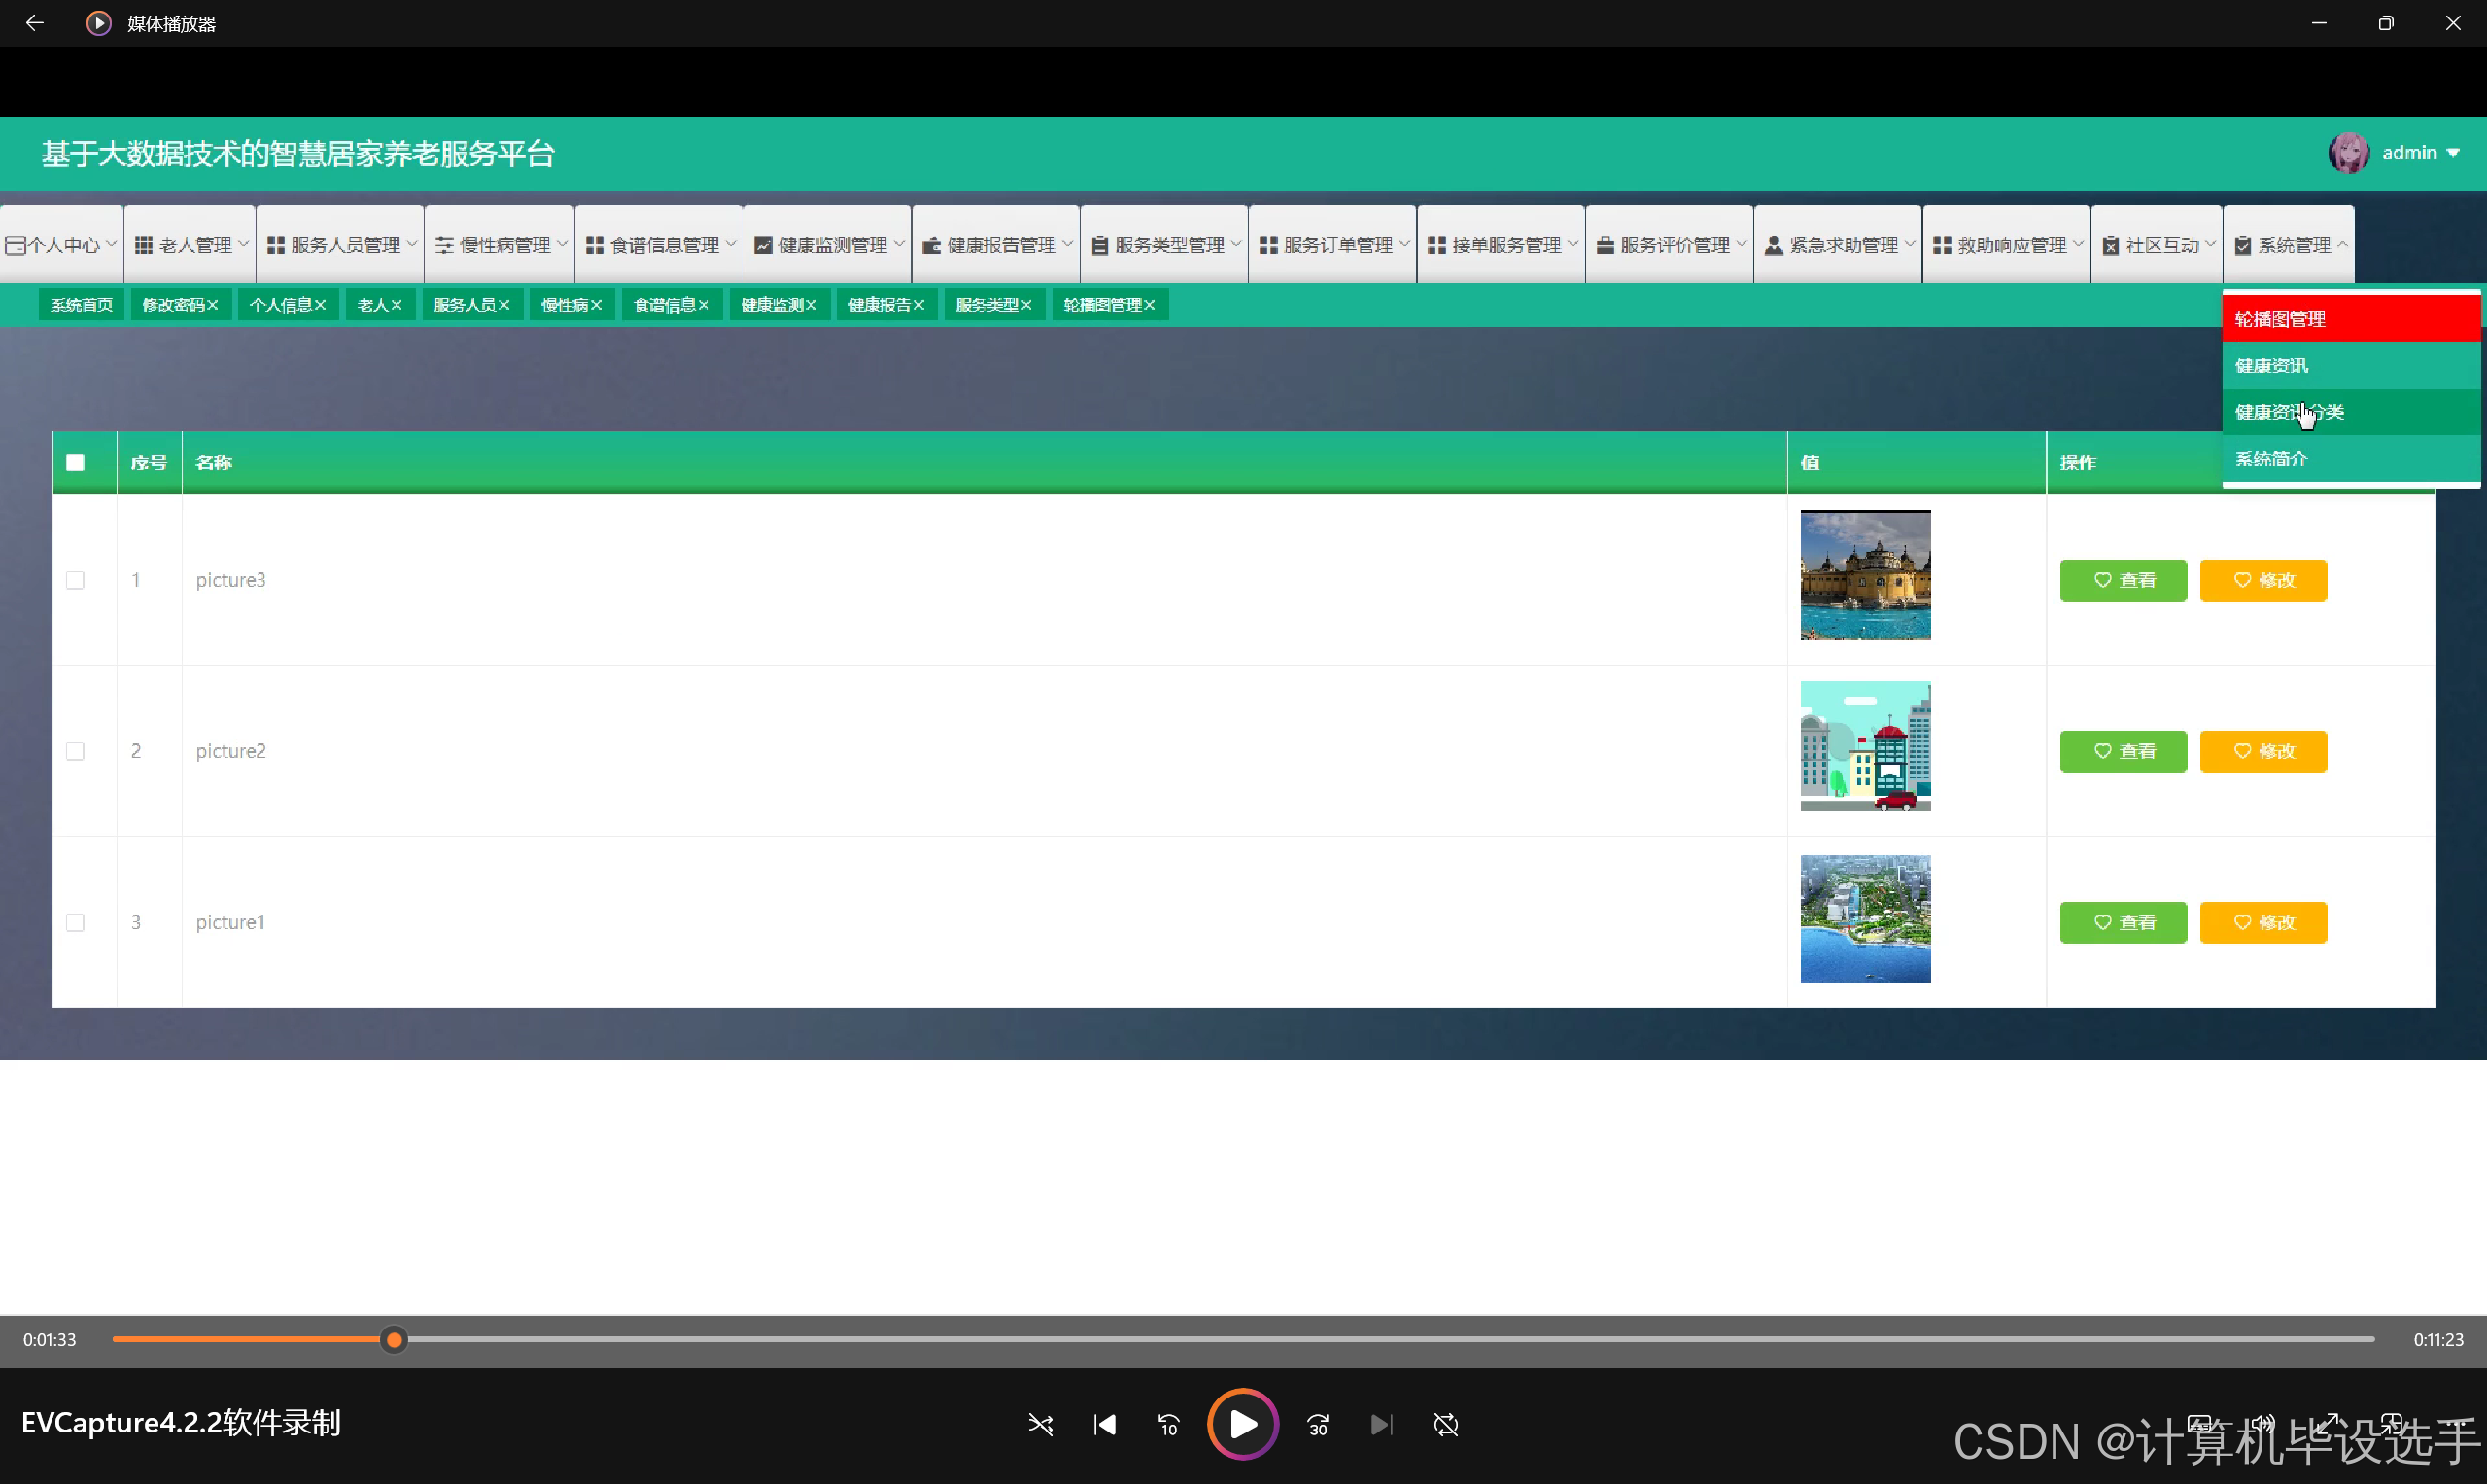Click the play button
The height and width of the screenshot is (1484, 2487).
[1242, 1424]
